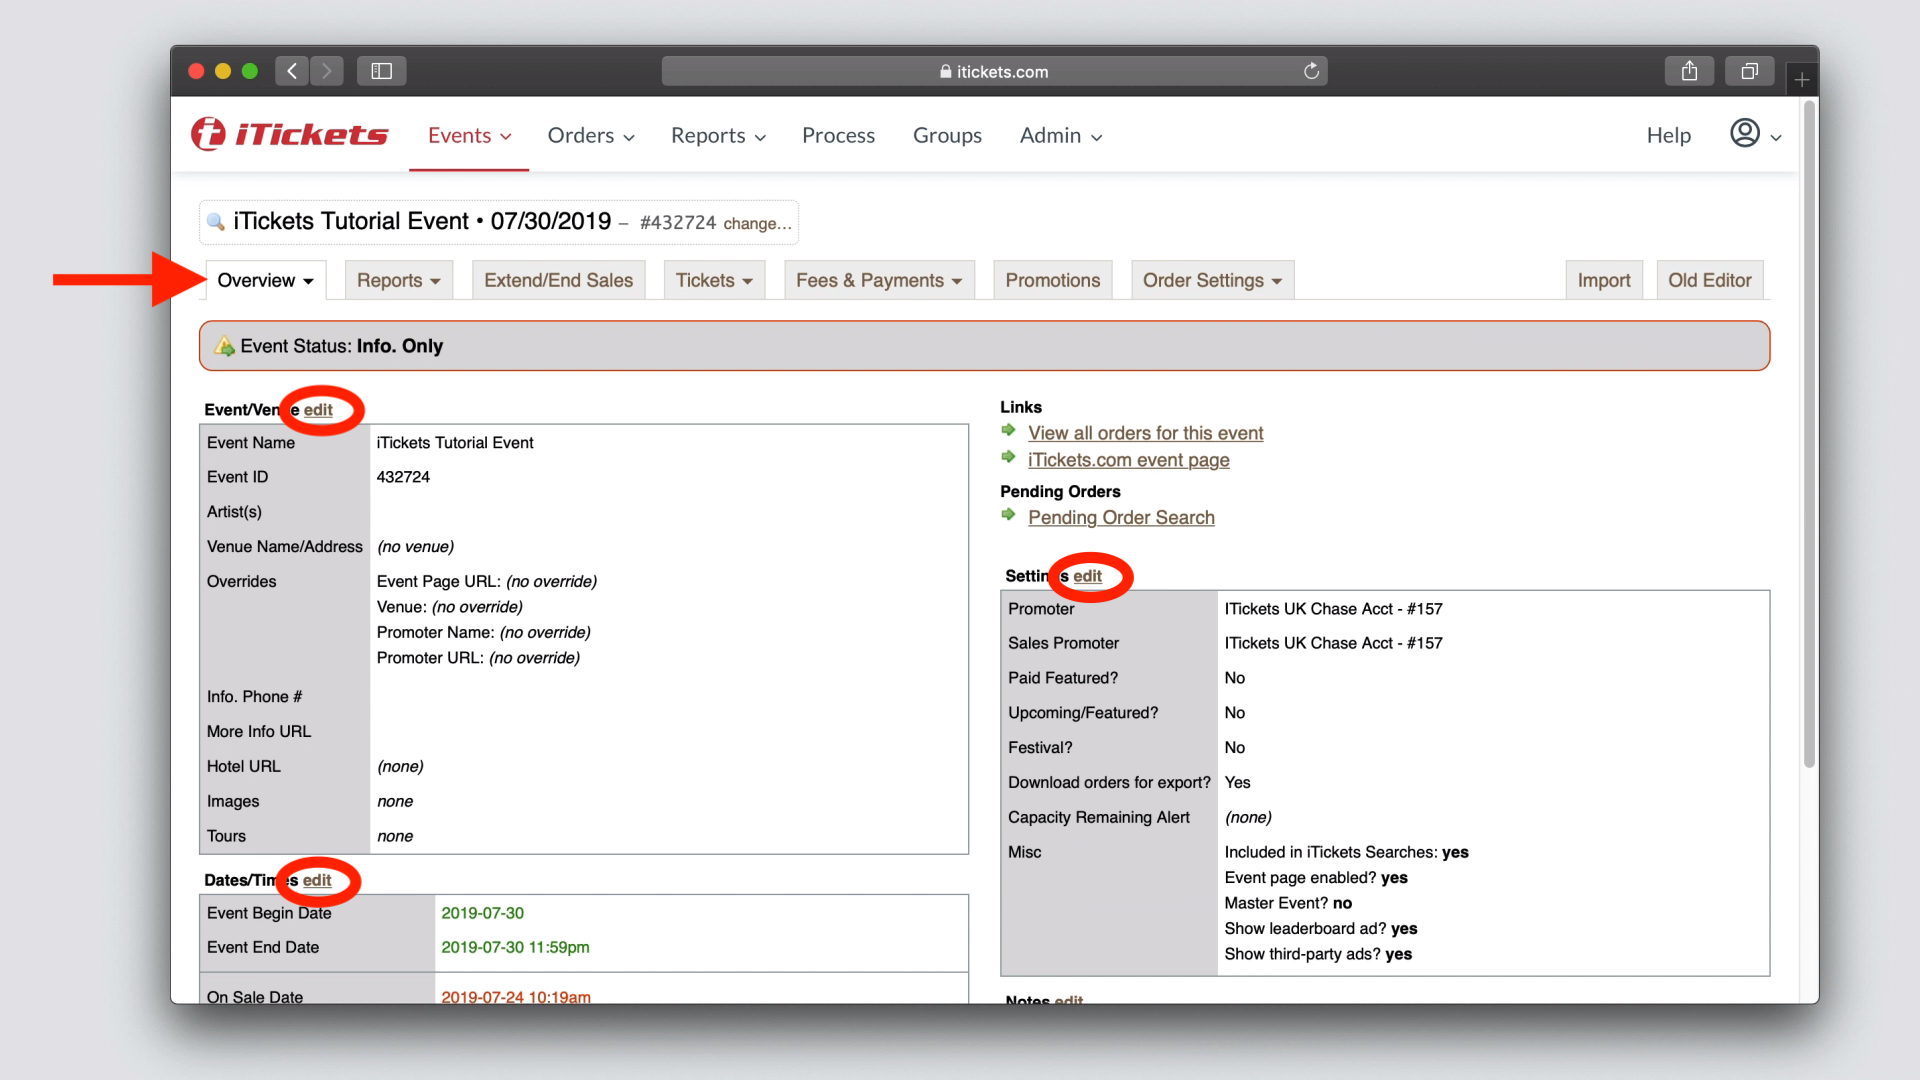Viewport: 1920px width, 1080px height.
Task: Open iTickets.com event page link
Action: click(x=1129, y=460)
